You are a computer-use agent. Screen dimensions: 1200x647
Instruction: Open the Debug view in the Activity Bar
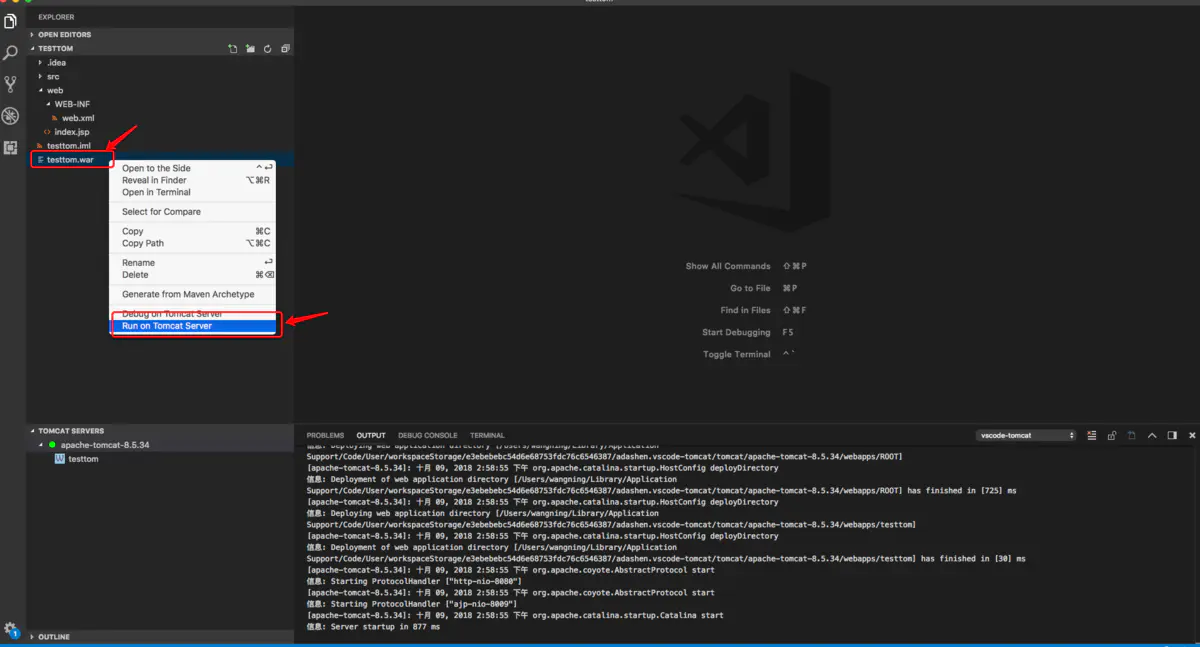[10, 116]
